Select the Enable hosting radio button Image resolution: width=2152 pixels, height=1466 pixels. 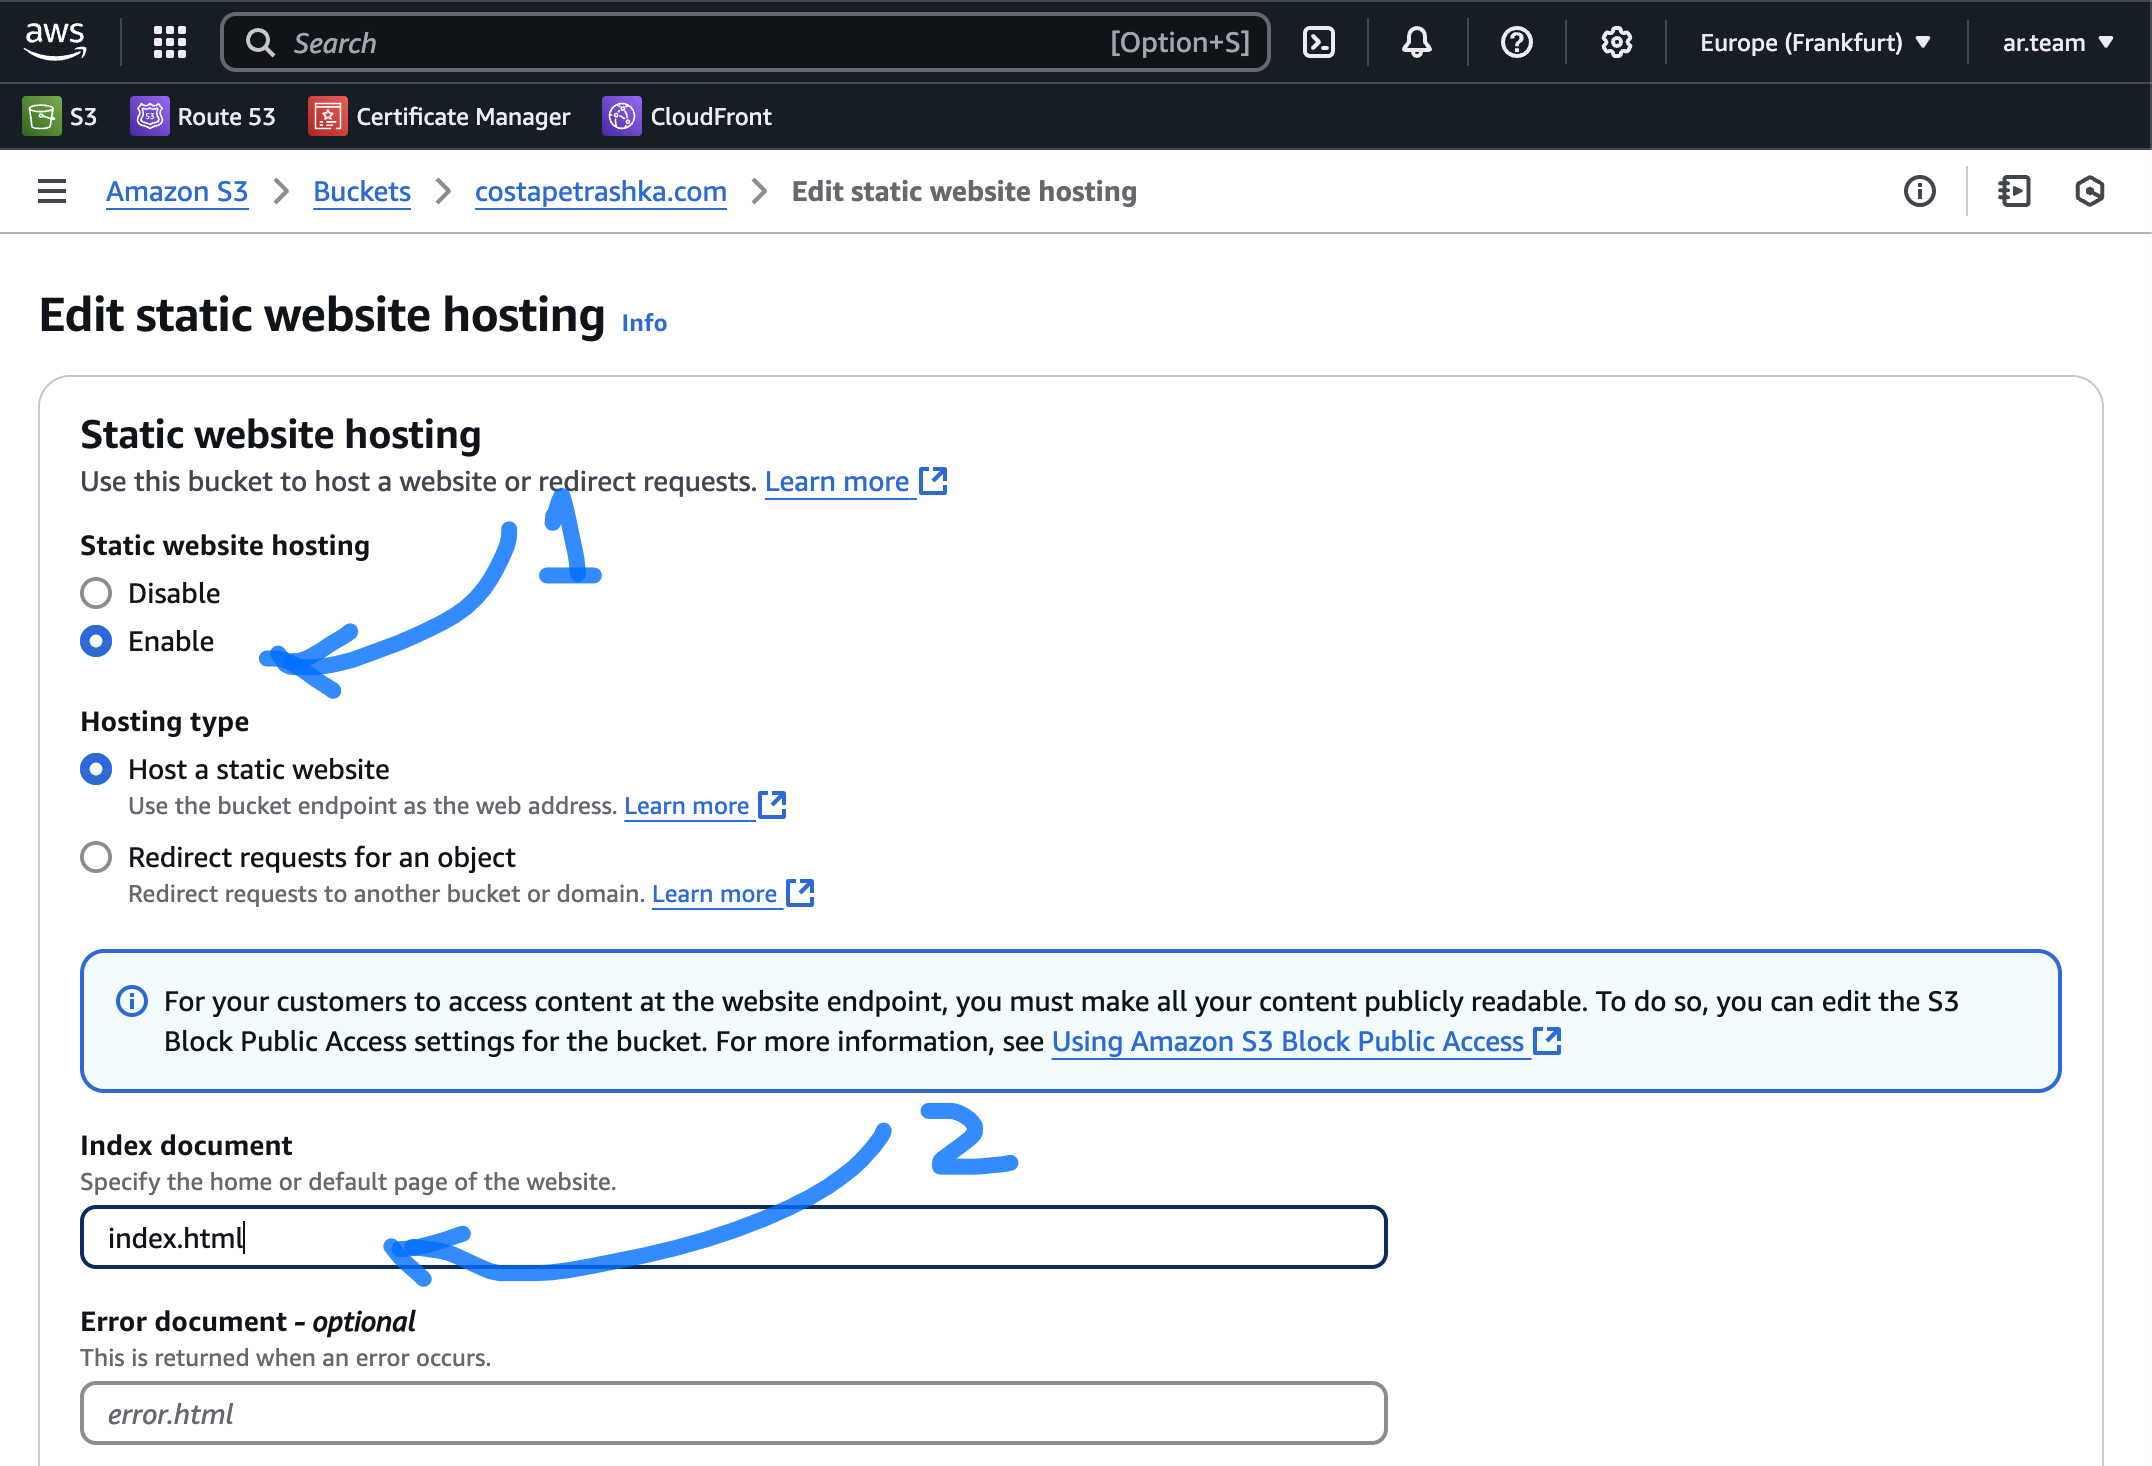pos(96,641)
